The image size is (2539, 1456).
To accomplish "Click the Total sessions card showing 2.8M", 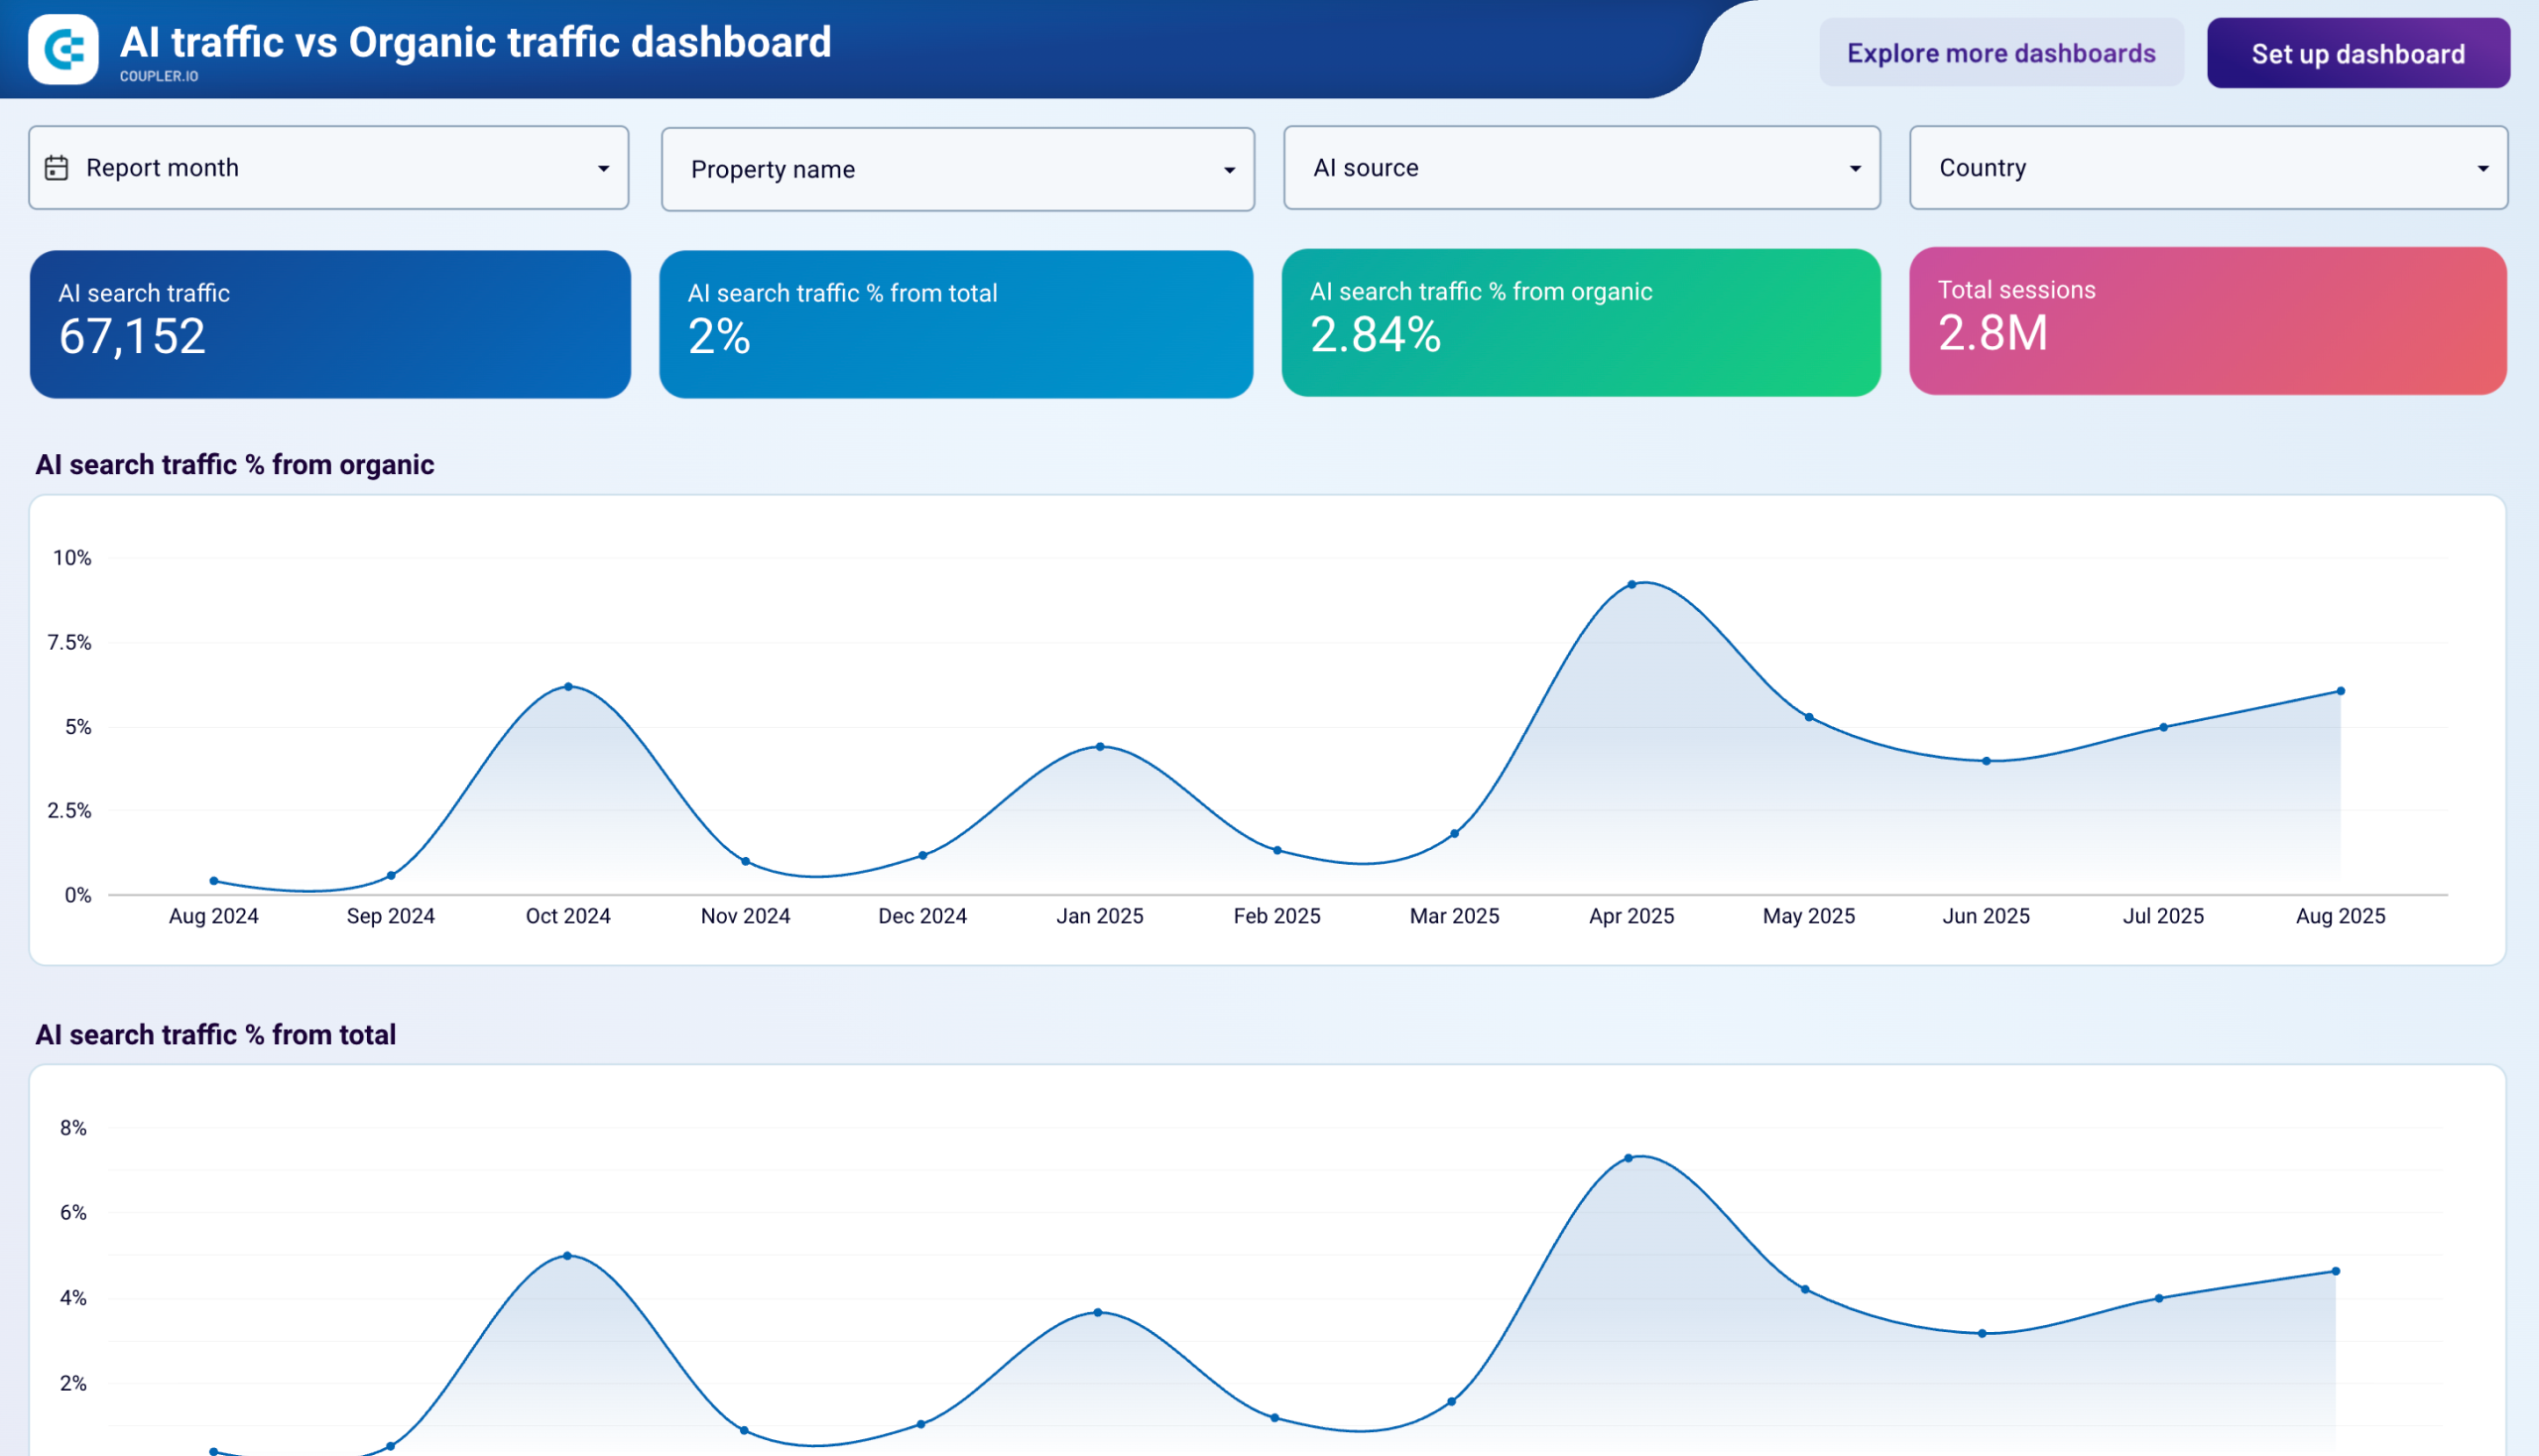I will (x=2205, y=322).
